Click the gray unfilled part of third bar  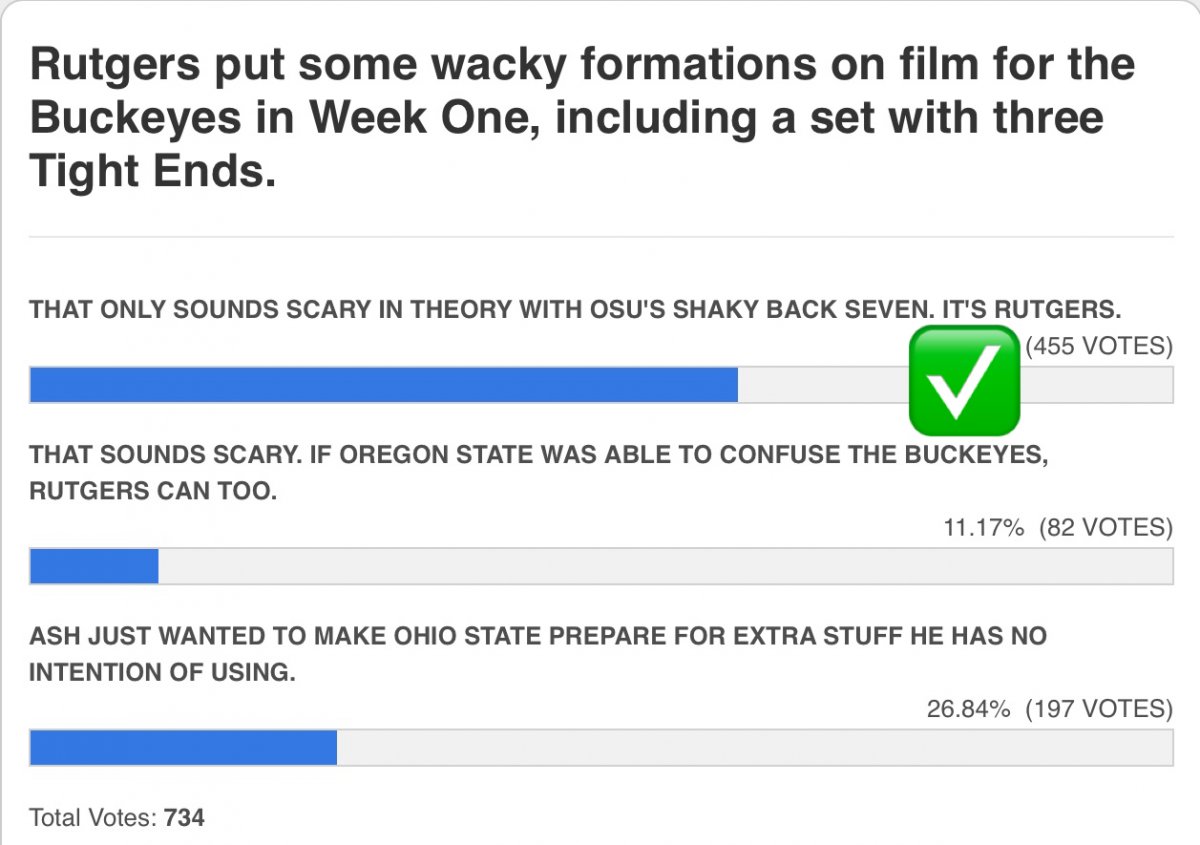coord(755,747)
